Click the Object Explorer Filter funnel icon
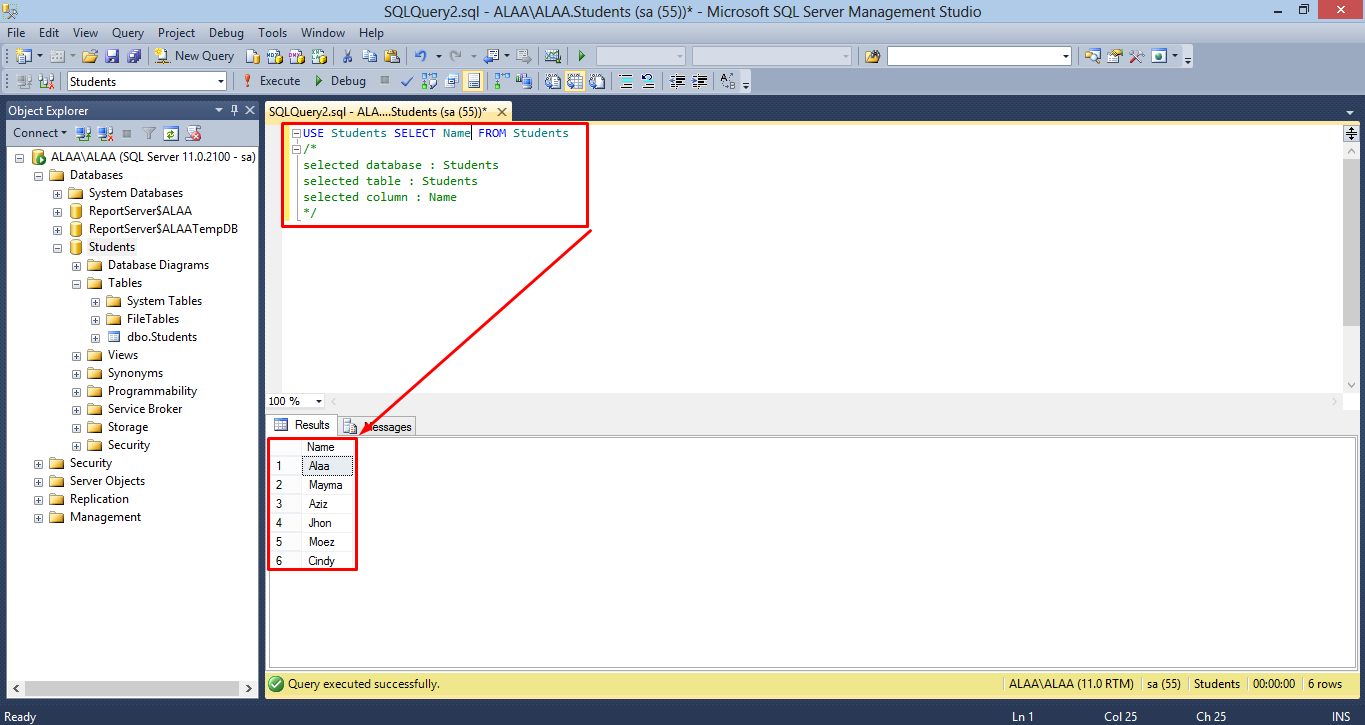The width and height of the screenshot is (1365, 725). [x=149, y=132]
